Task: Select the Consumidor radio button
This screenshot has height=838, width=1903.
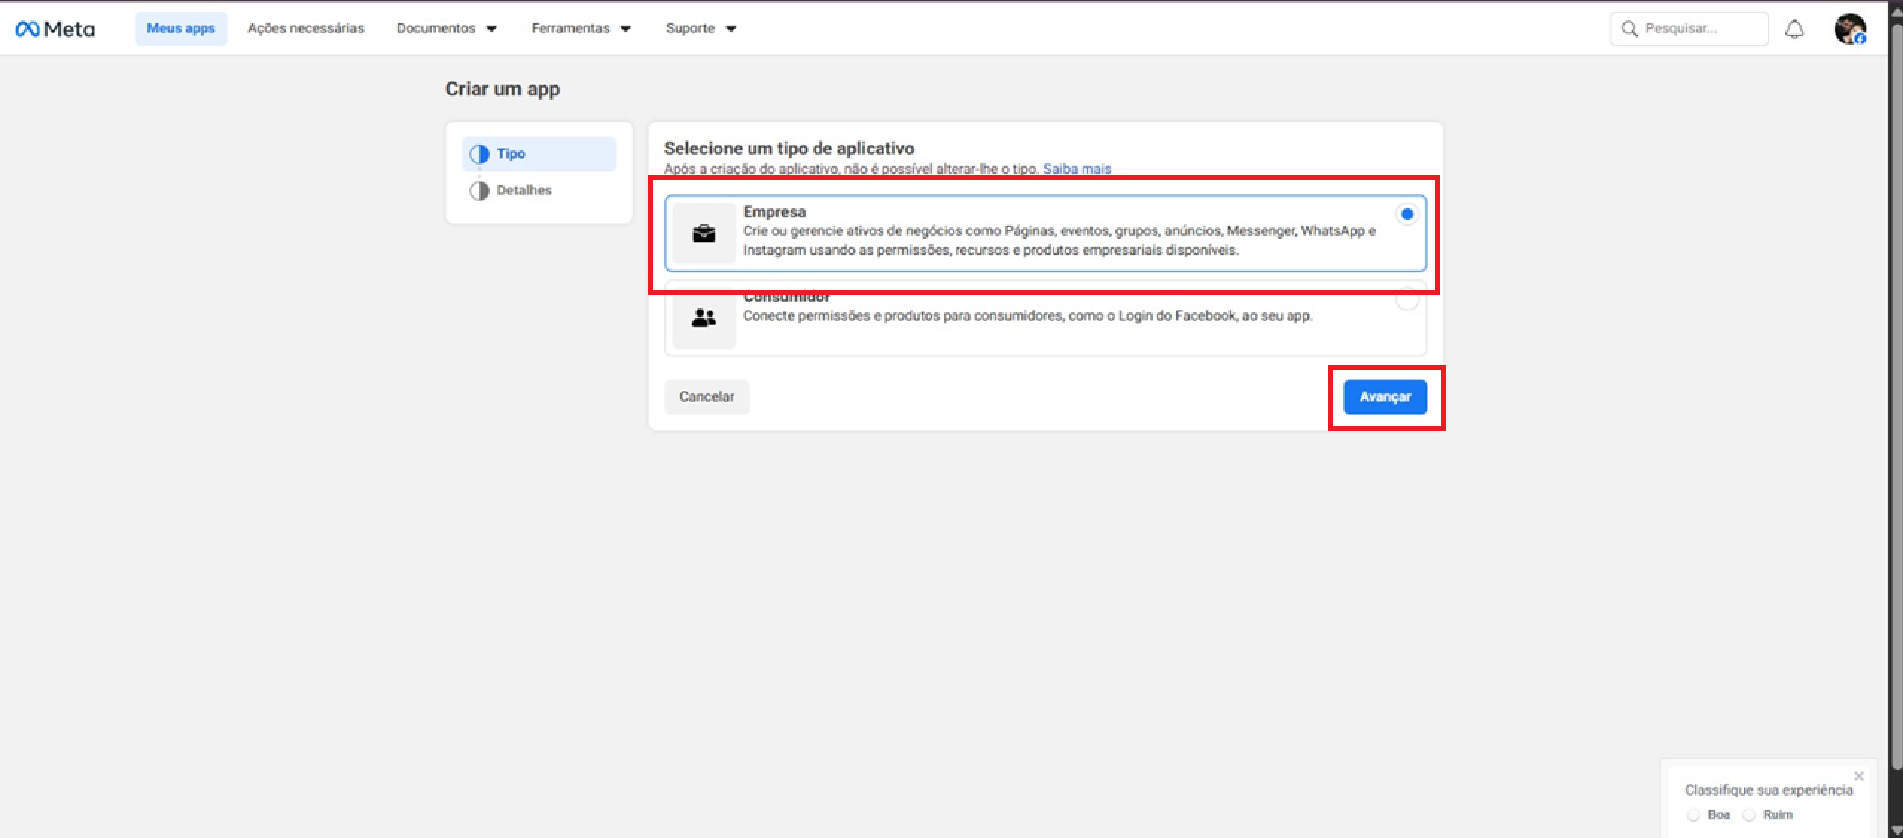Action: pyautogui.click(x=1407, y=300)
